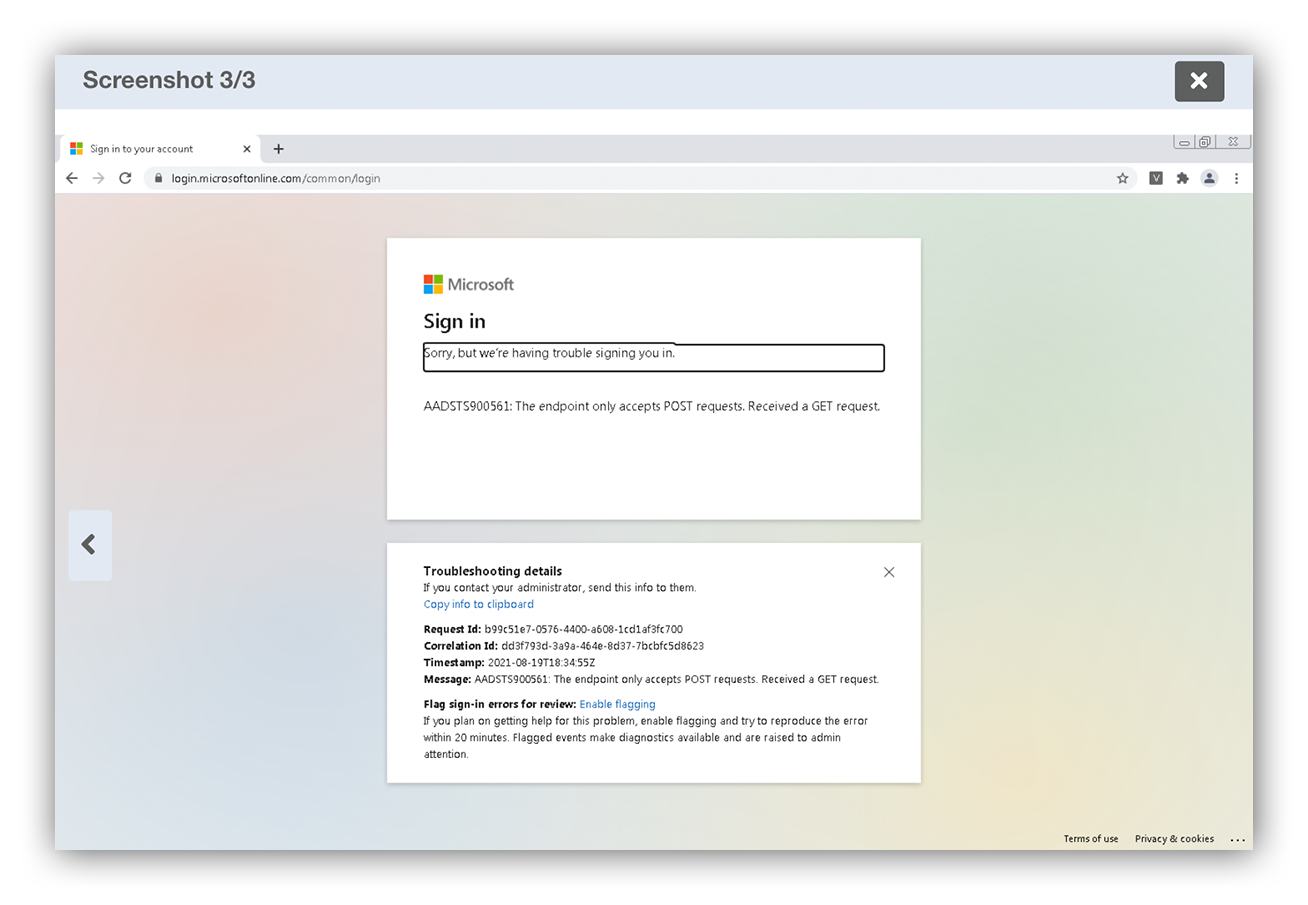Open the Chrome three-dot menu
The height and width of the screenshot is (905, 1308).
pyautogui.click(x=1237, y=178)
